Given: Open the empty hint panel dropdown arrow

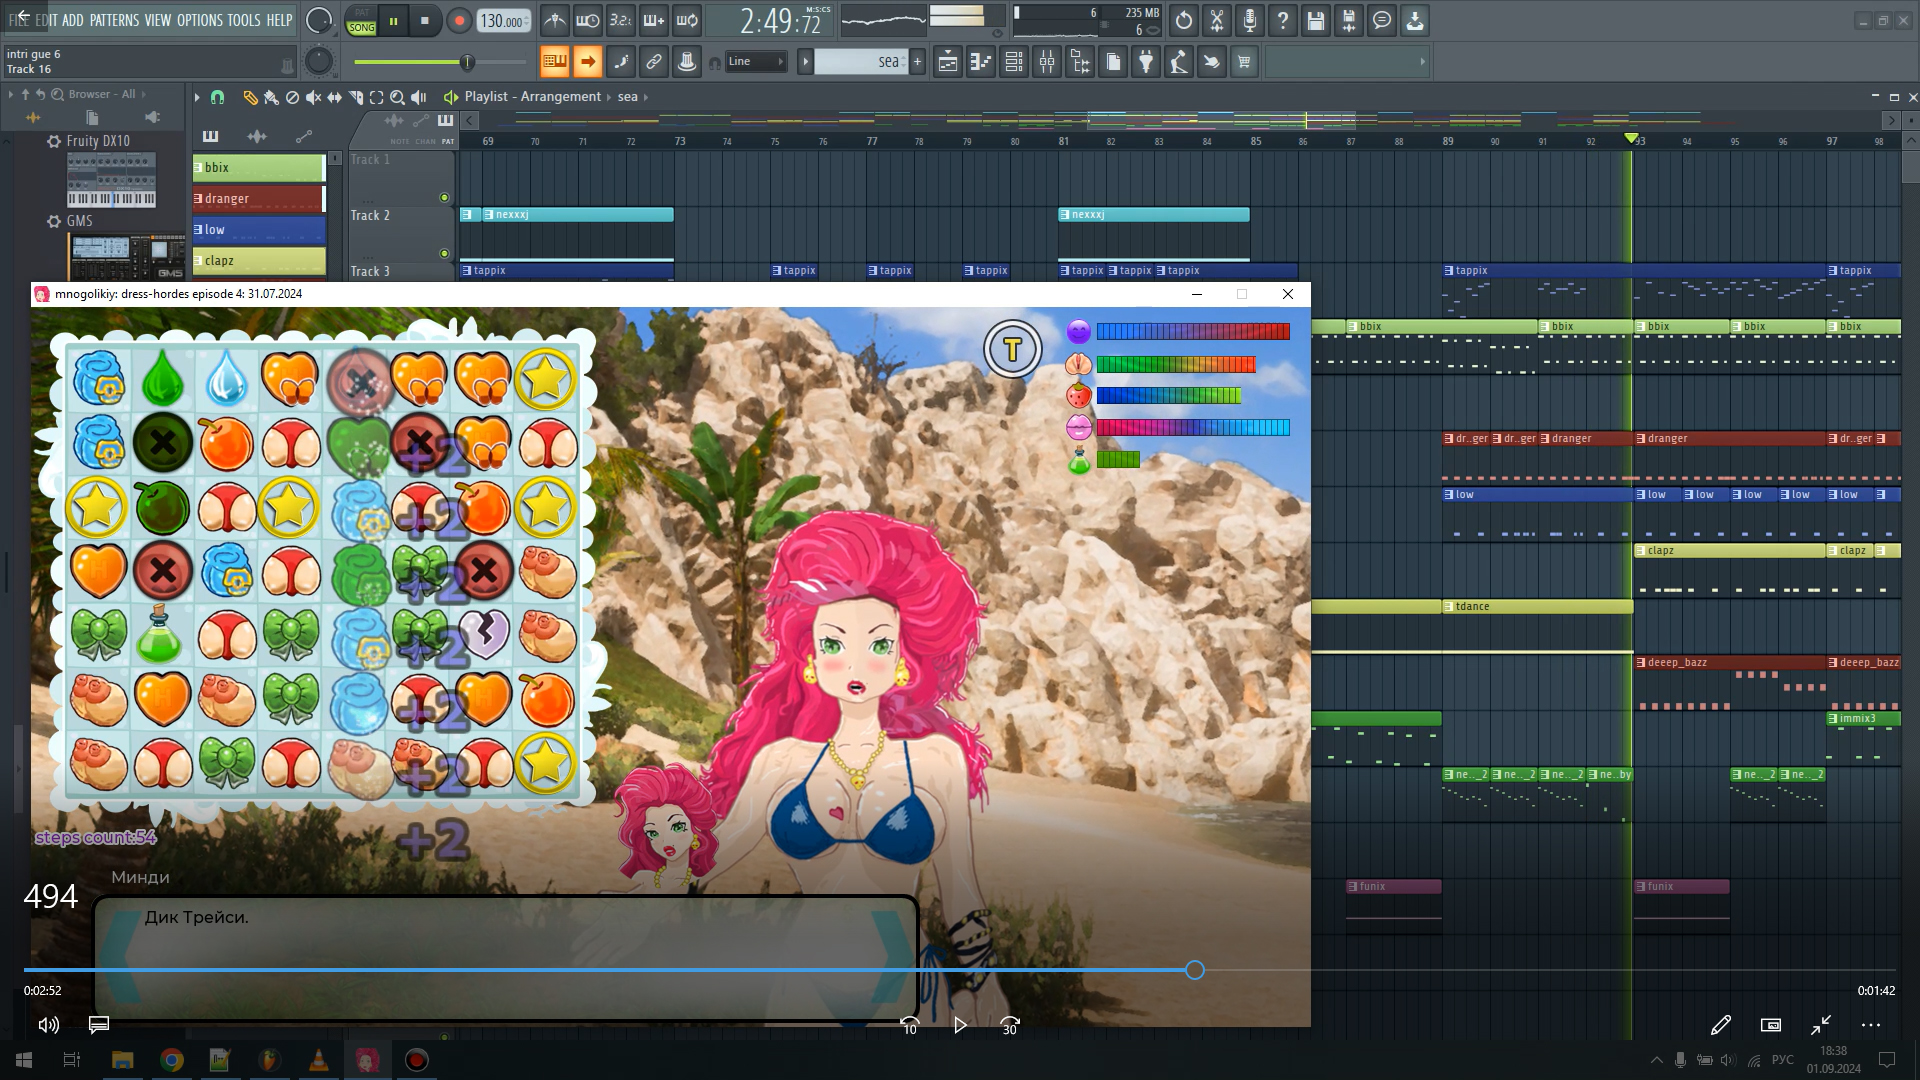Looking at the screenshot, I should (x=1422, y=62).
